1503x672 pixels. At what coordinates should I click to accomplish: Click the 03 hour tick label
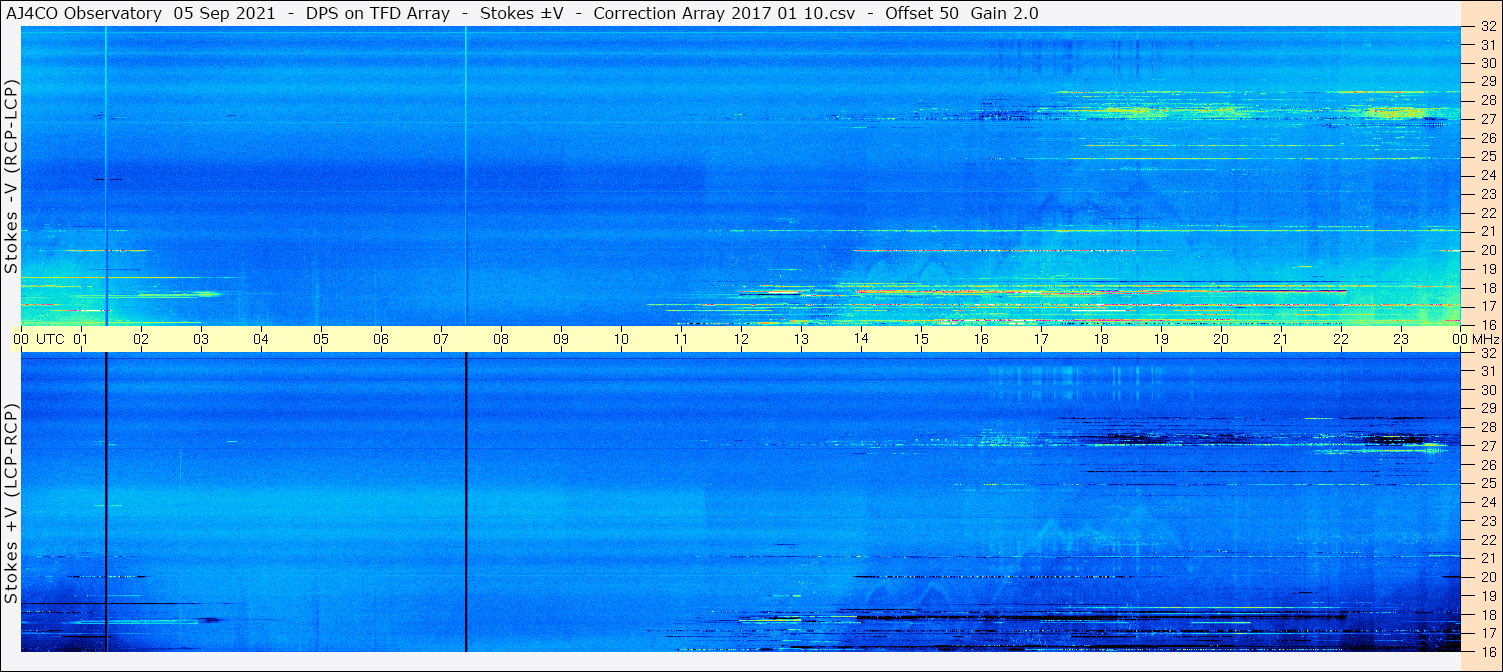coord(201,339)
